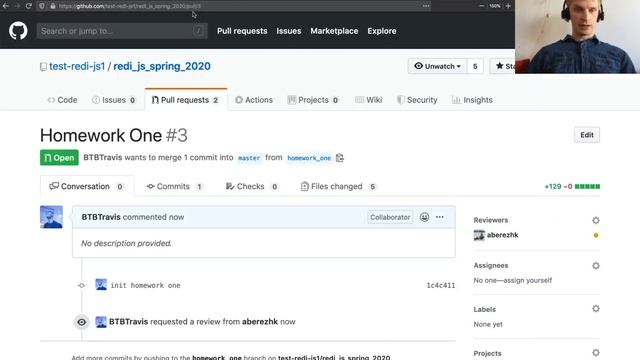
Task: Go to Marketplace
Action: pos(334,31)
